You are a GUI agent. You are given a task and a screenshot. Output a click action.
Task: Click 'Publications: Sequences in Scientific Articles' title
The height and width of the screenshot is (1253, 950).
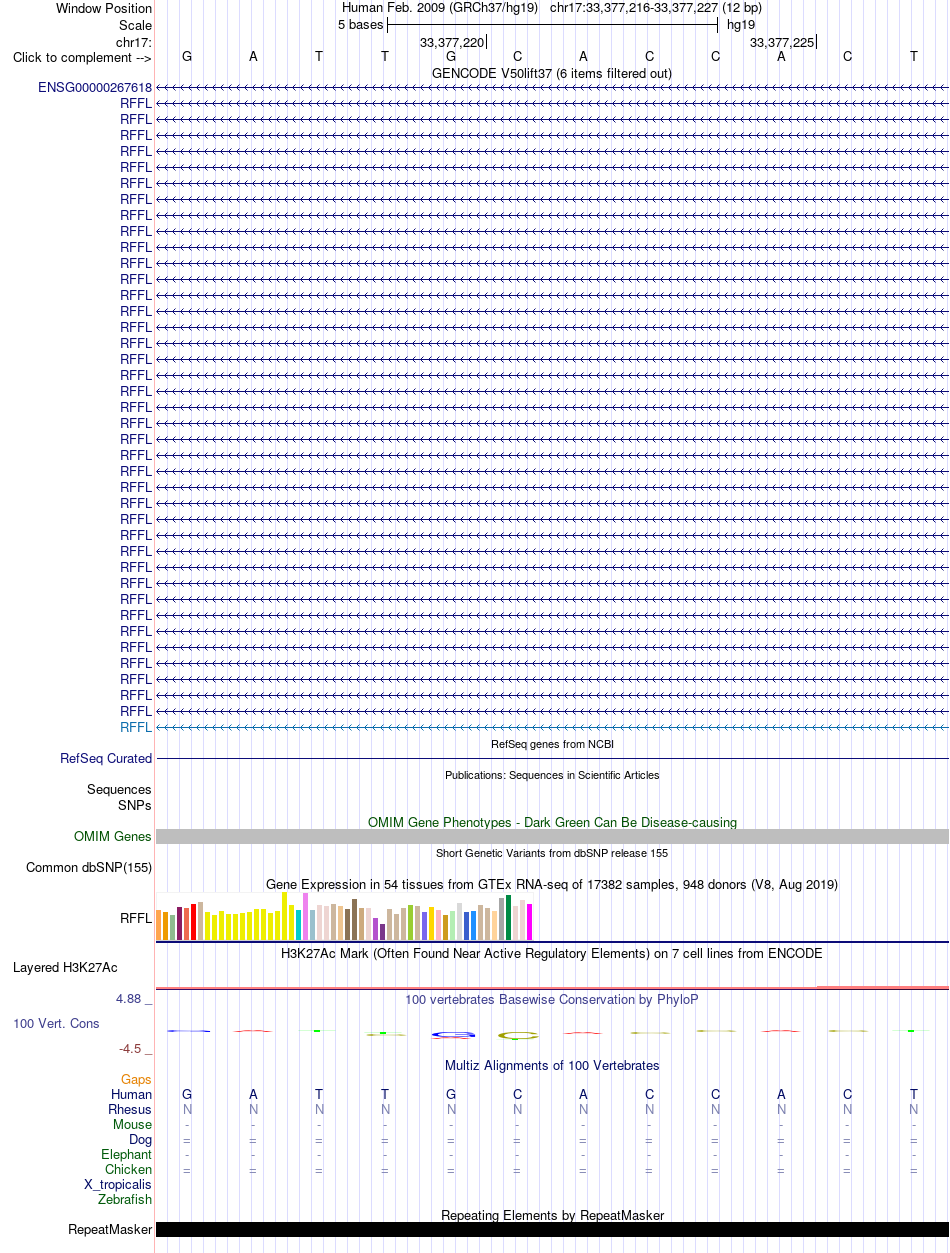552,775
